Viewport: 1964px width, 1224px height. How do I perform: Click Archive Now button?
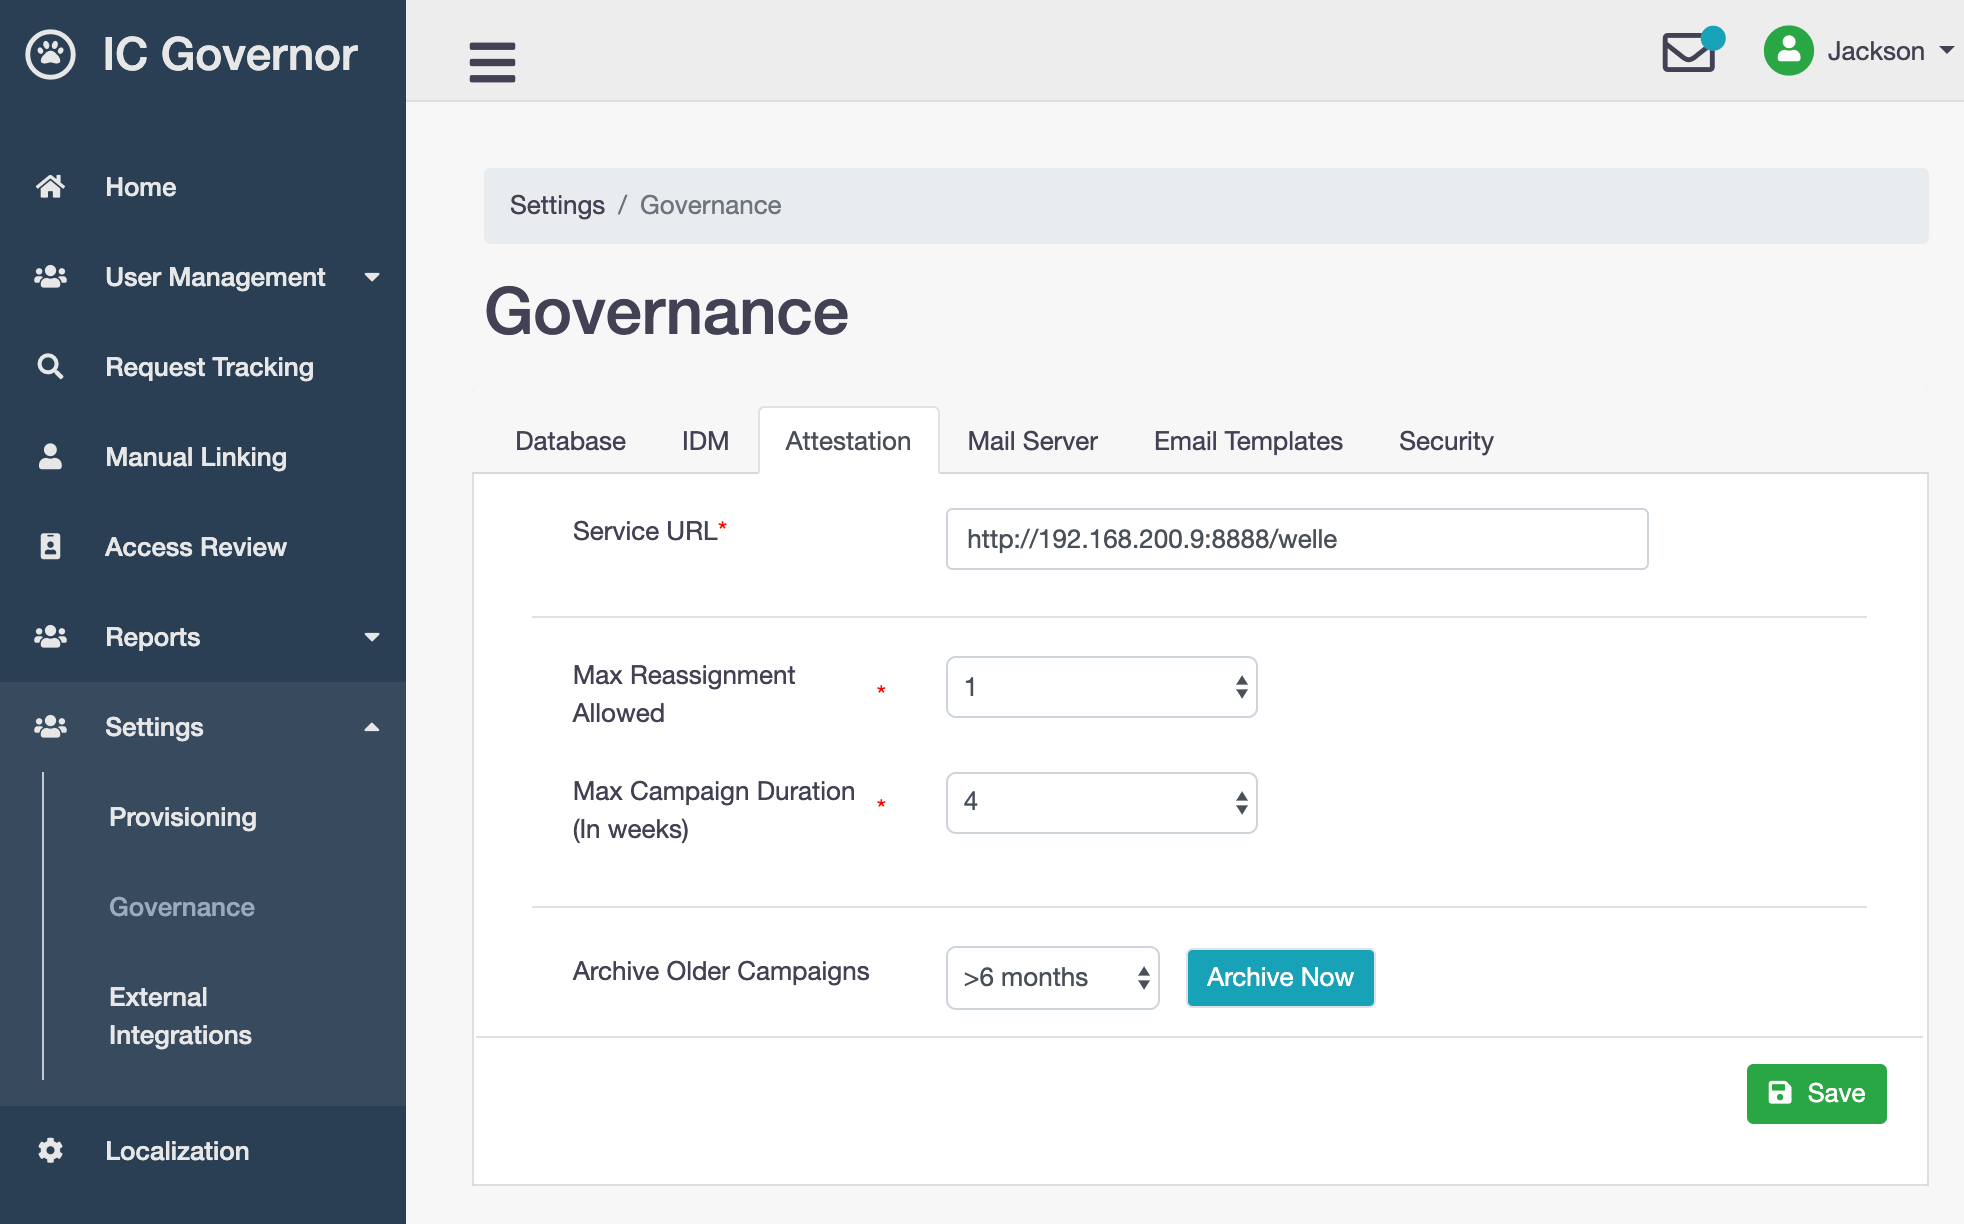[x=1279, y=974]
